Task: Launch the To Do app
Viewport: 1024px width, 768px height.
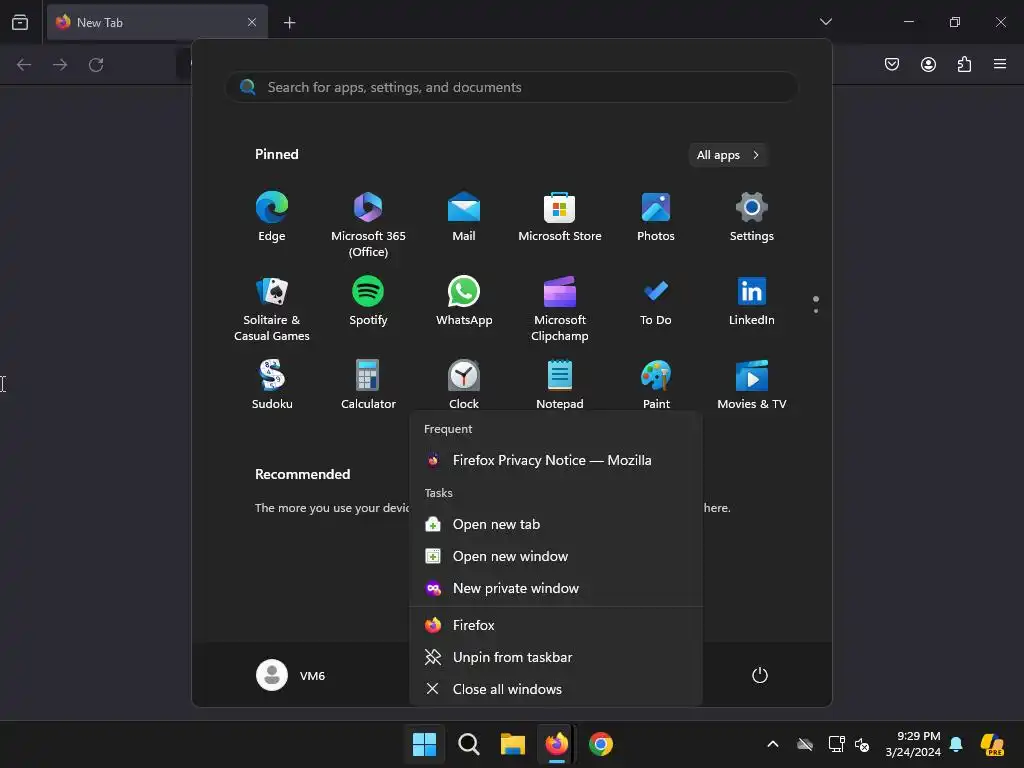Action: click(656, 302)
